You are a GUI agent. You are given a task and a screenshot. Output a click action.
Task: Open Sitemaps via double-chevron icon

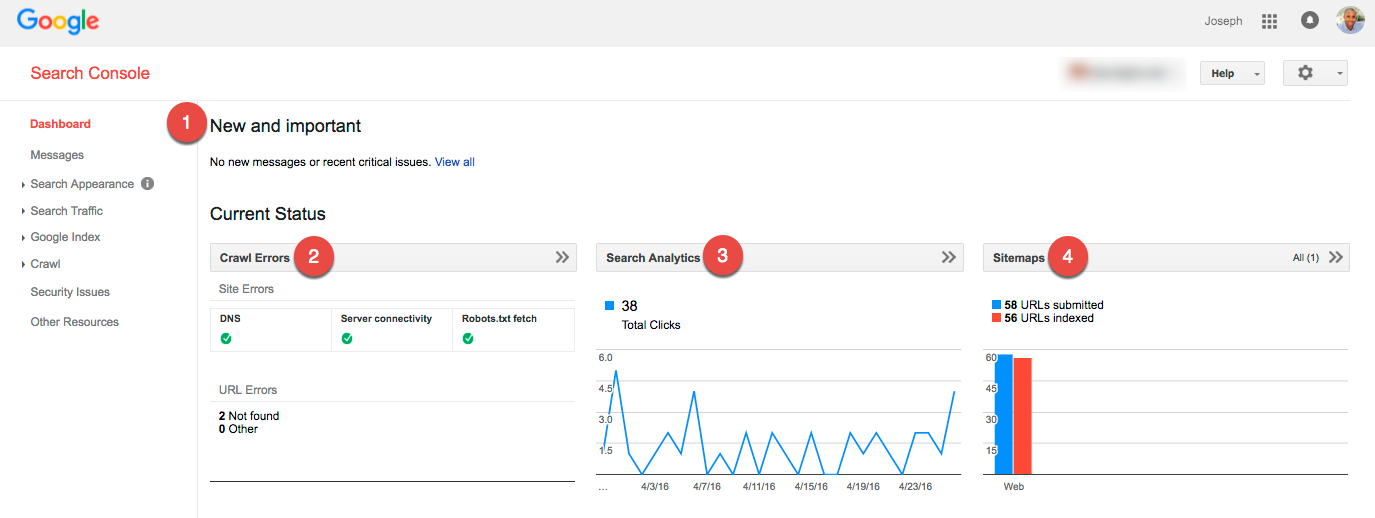(x=1336, y=257)
